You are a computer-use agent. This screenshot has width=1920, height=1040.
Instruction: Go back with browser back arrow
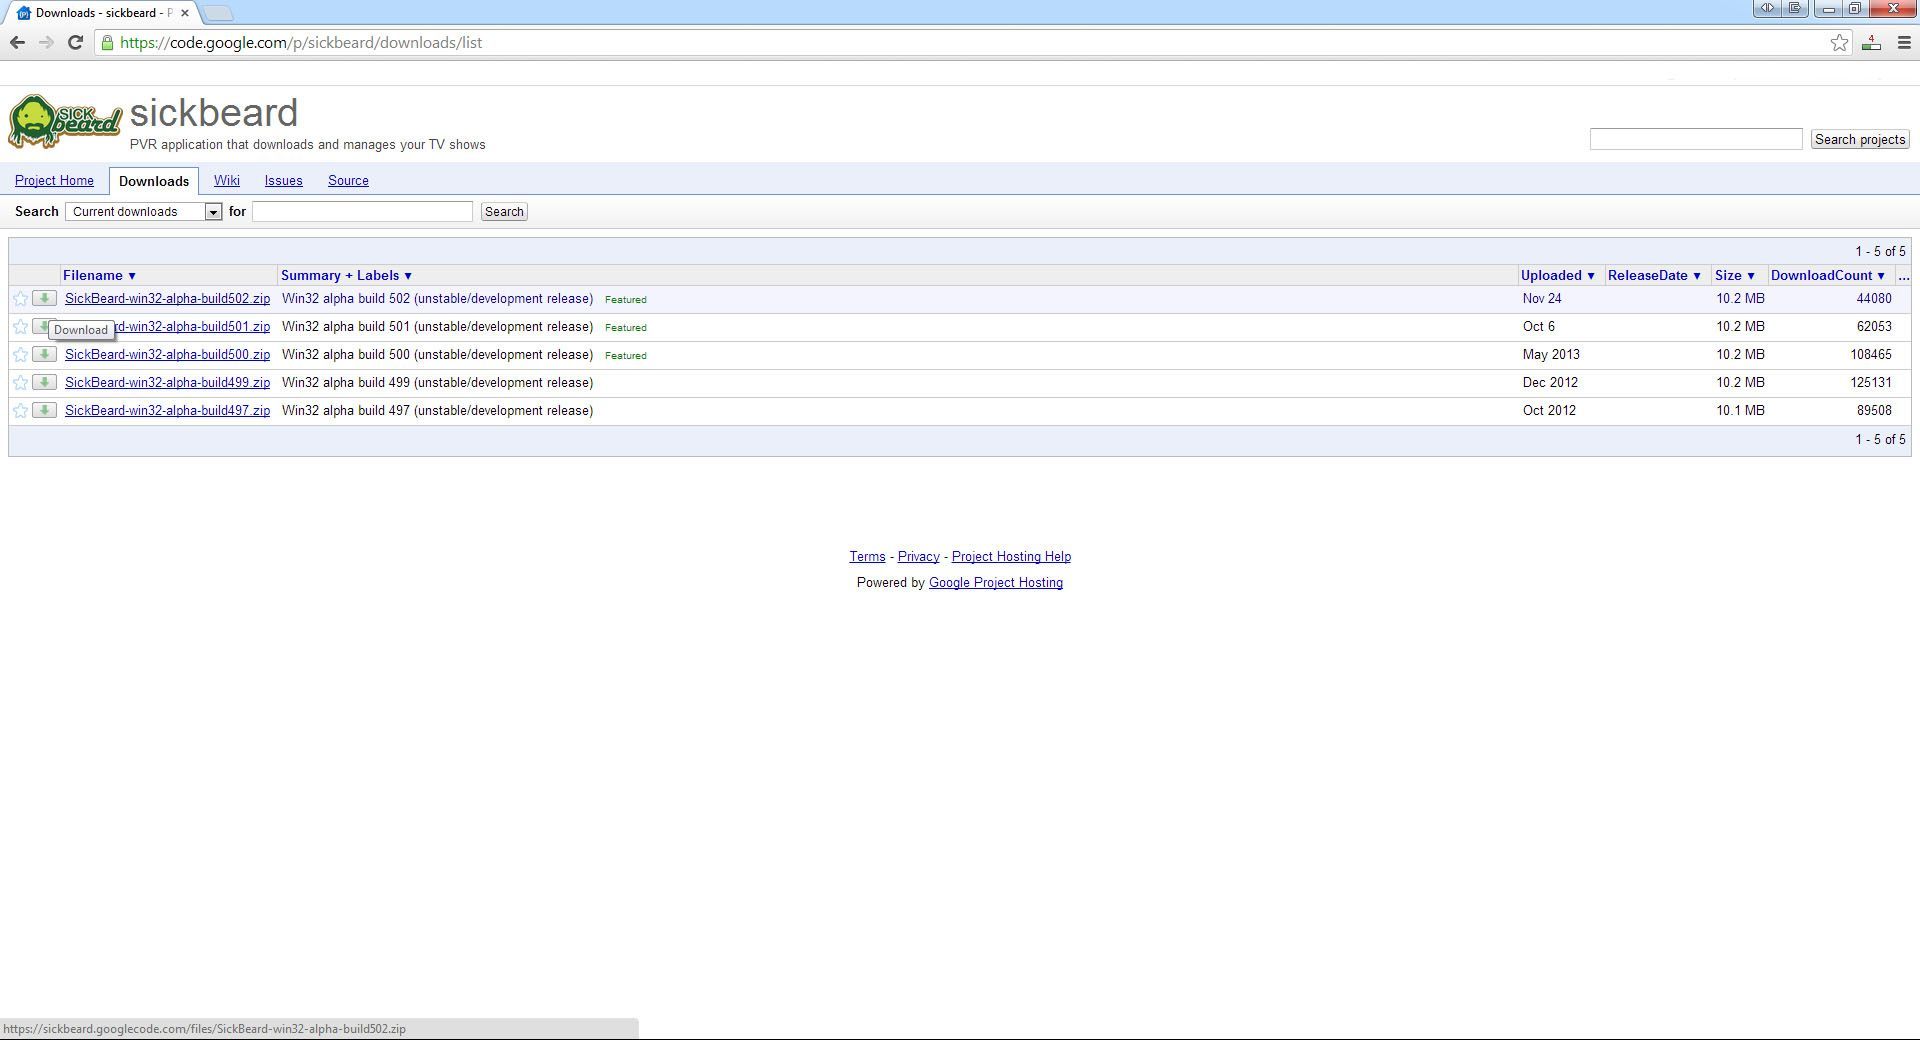pyautogui.click(x=17, y=42)
